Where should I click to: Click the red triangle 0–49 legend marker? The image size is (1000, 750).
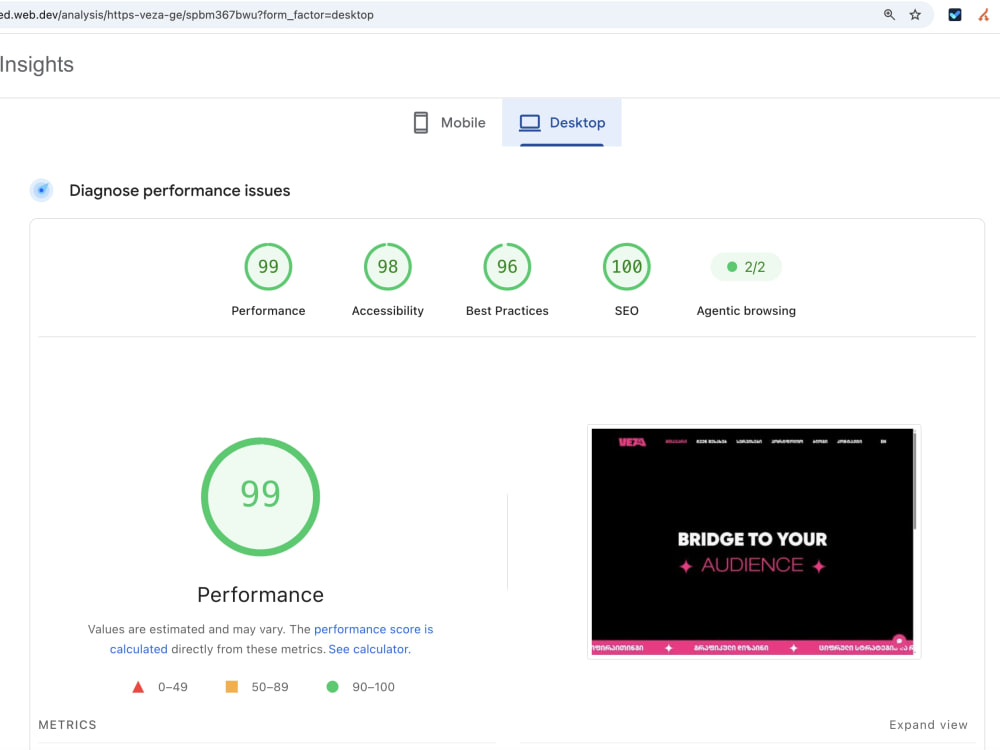[138, 687]
